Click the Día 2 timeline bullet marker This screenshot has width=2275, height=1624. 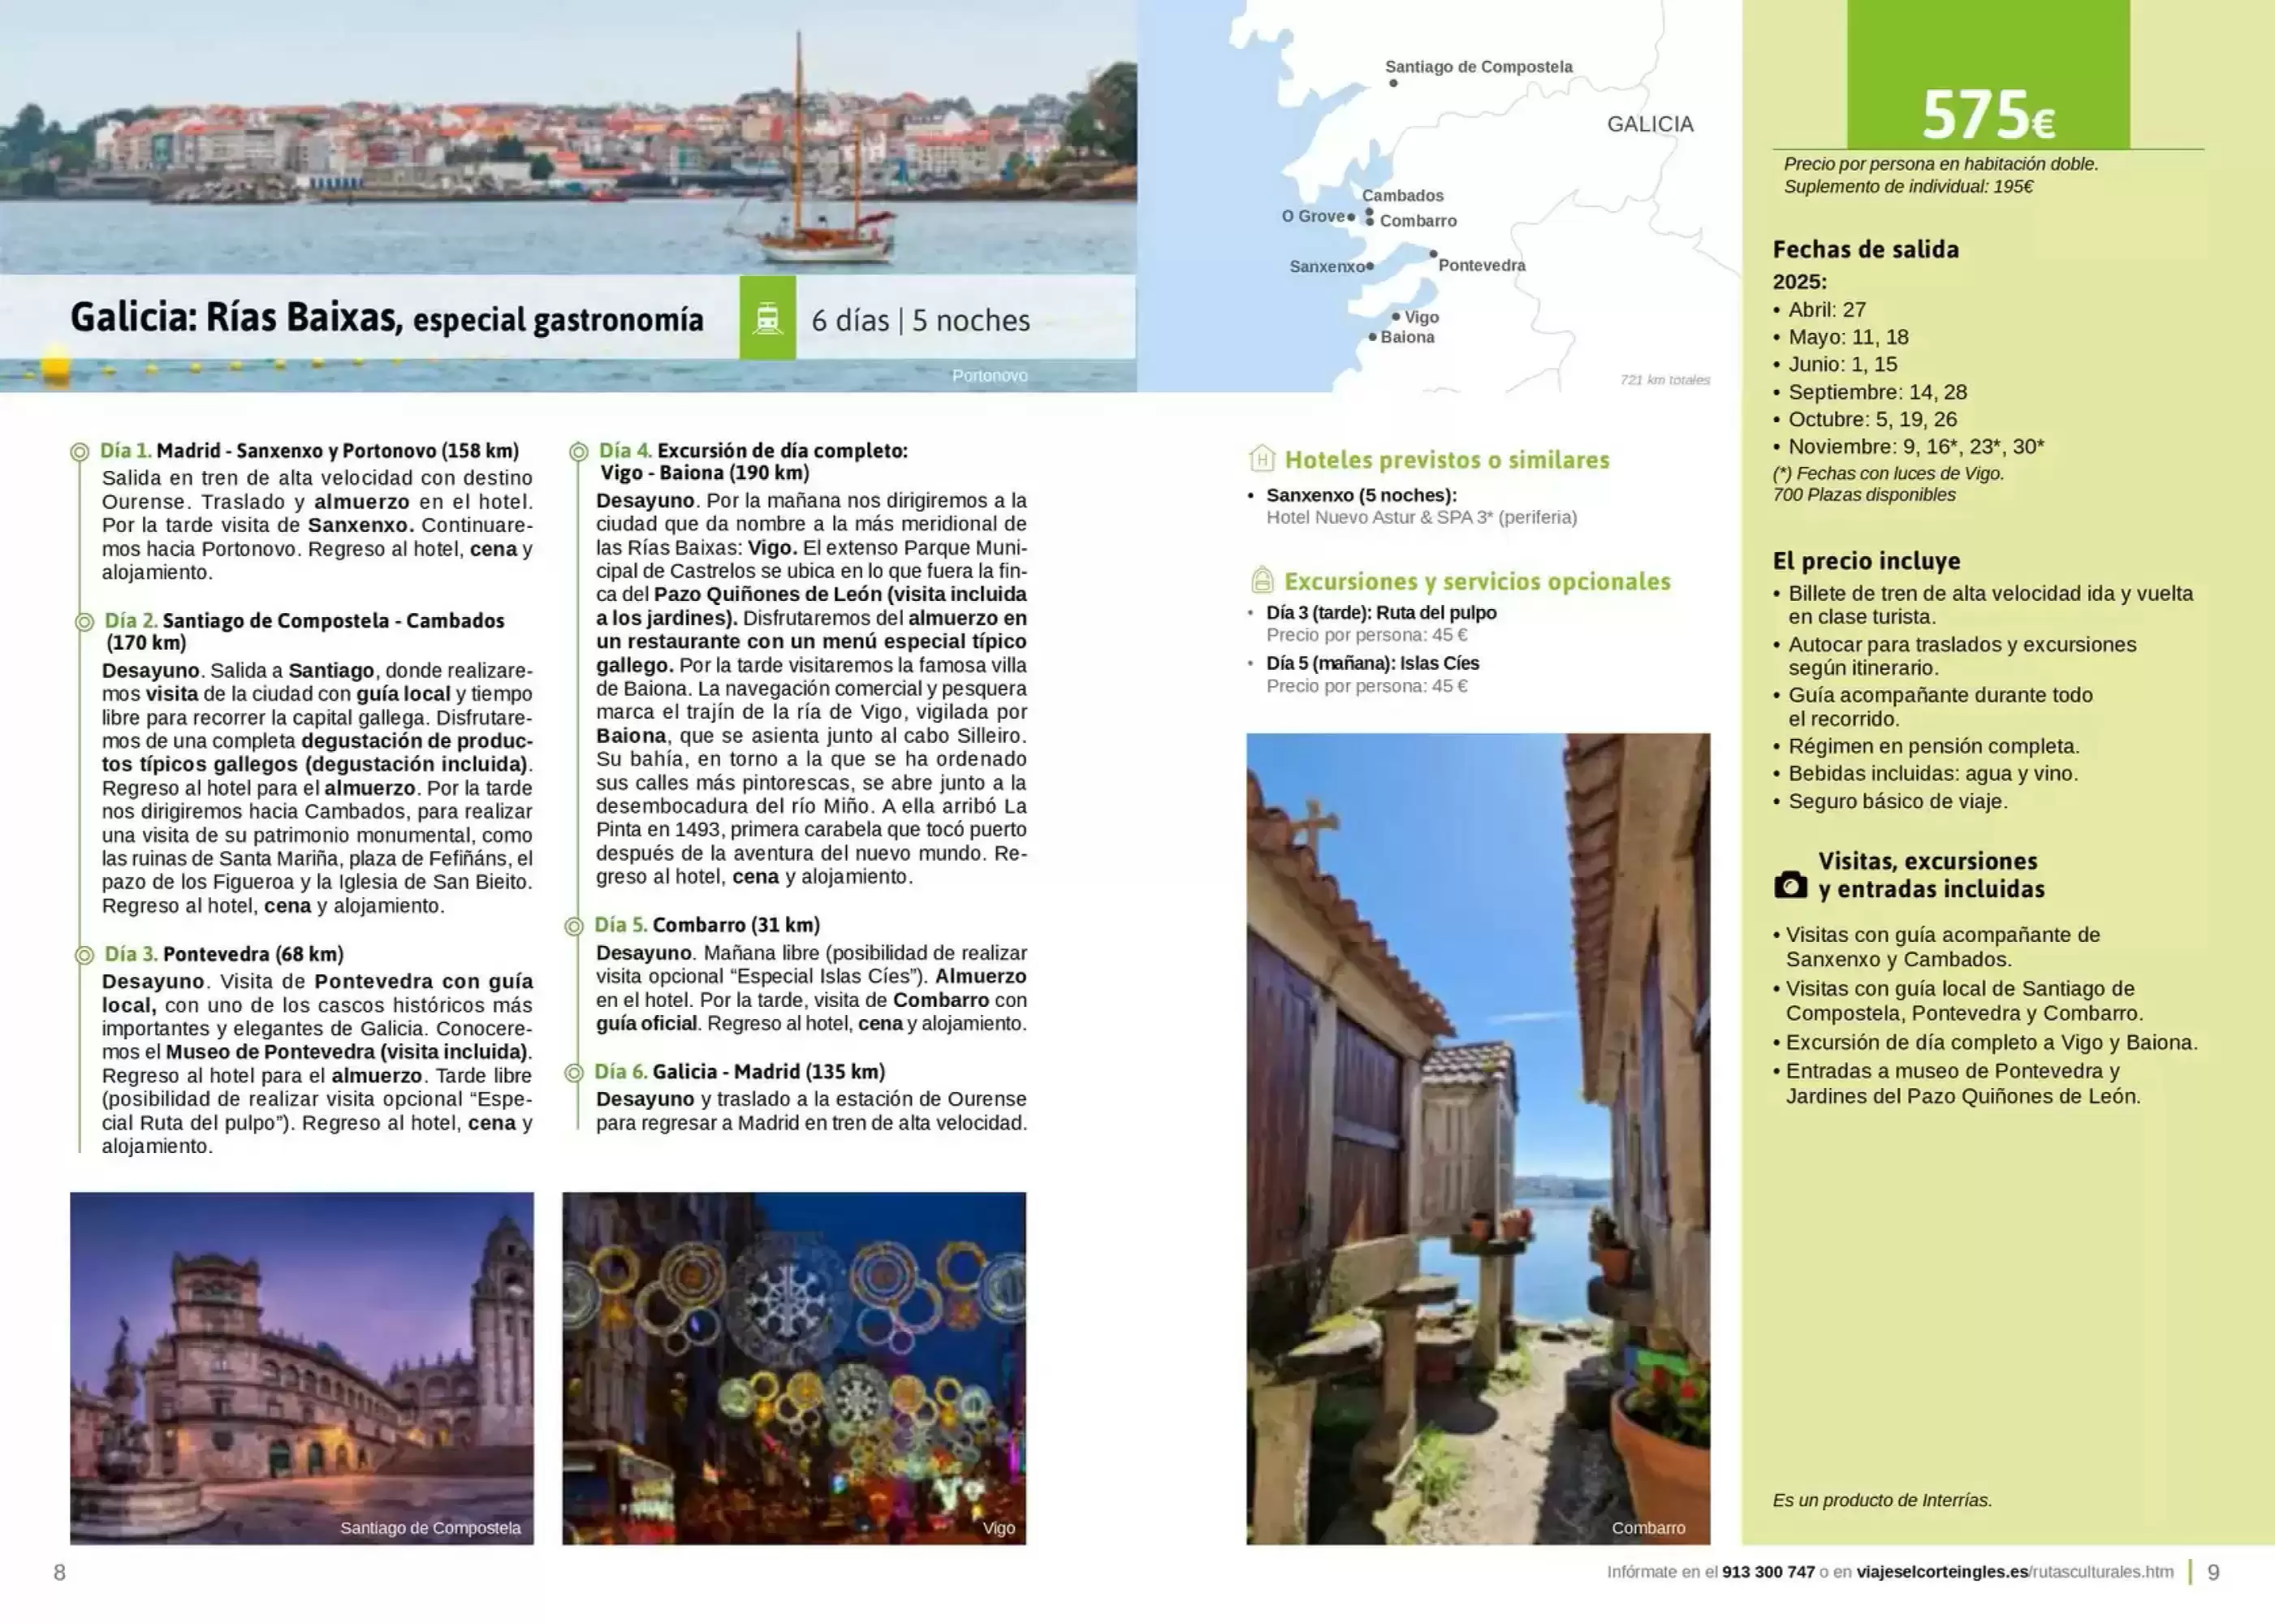coord(85,622)
